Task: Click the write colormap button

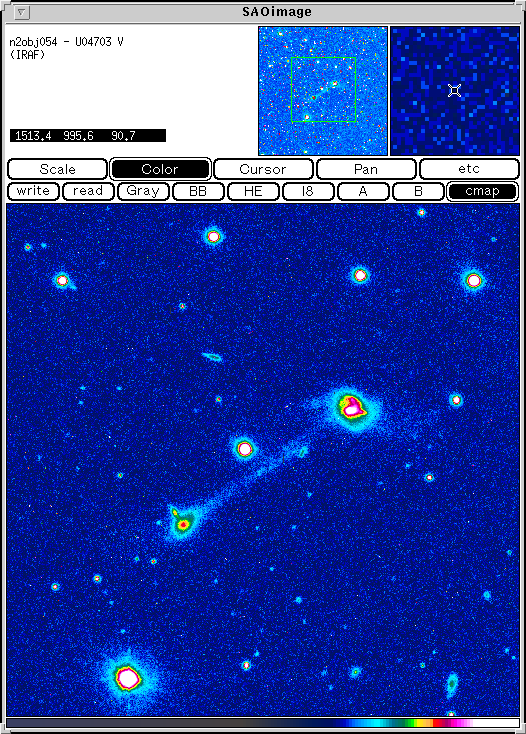Action: click(33, 191)
